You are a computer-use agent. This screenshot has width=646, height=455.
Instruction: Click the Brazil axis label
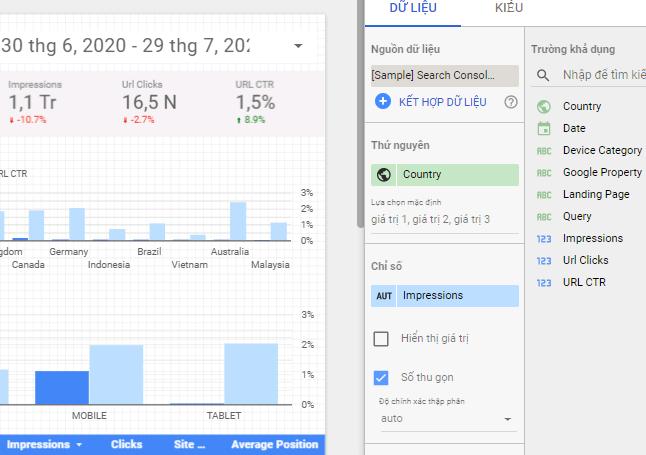tap(149, 251)
